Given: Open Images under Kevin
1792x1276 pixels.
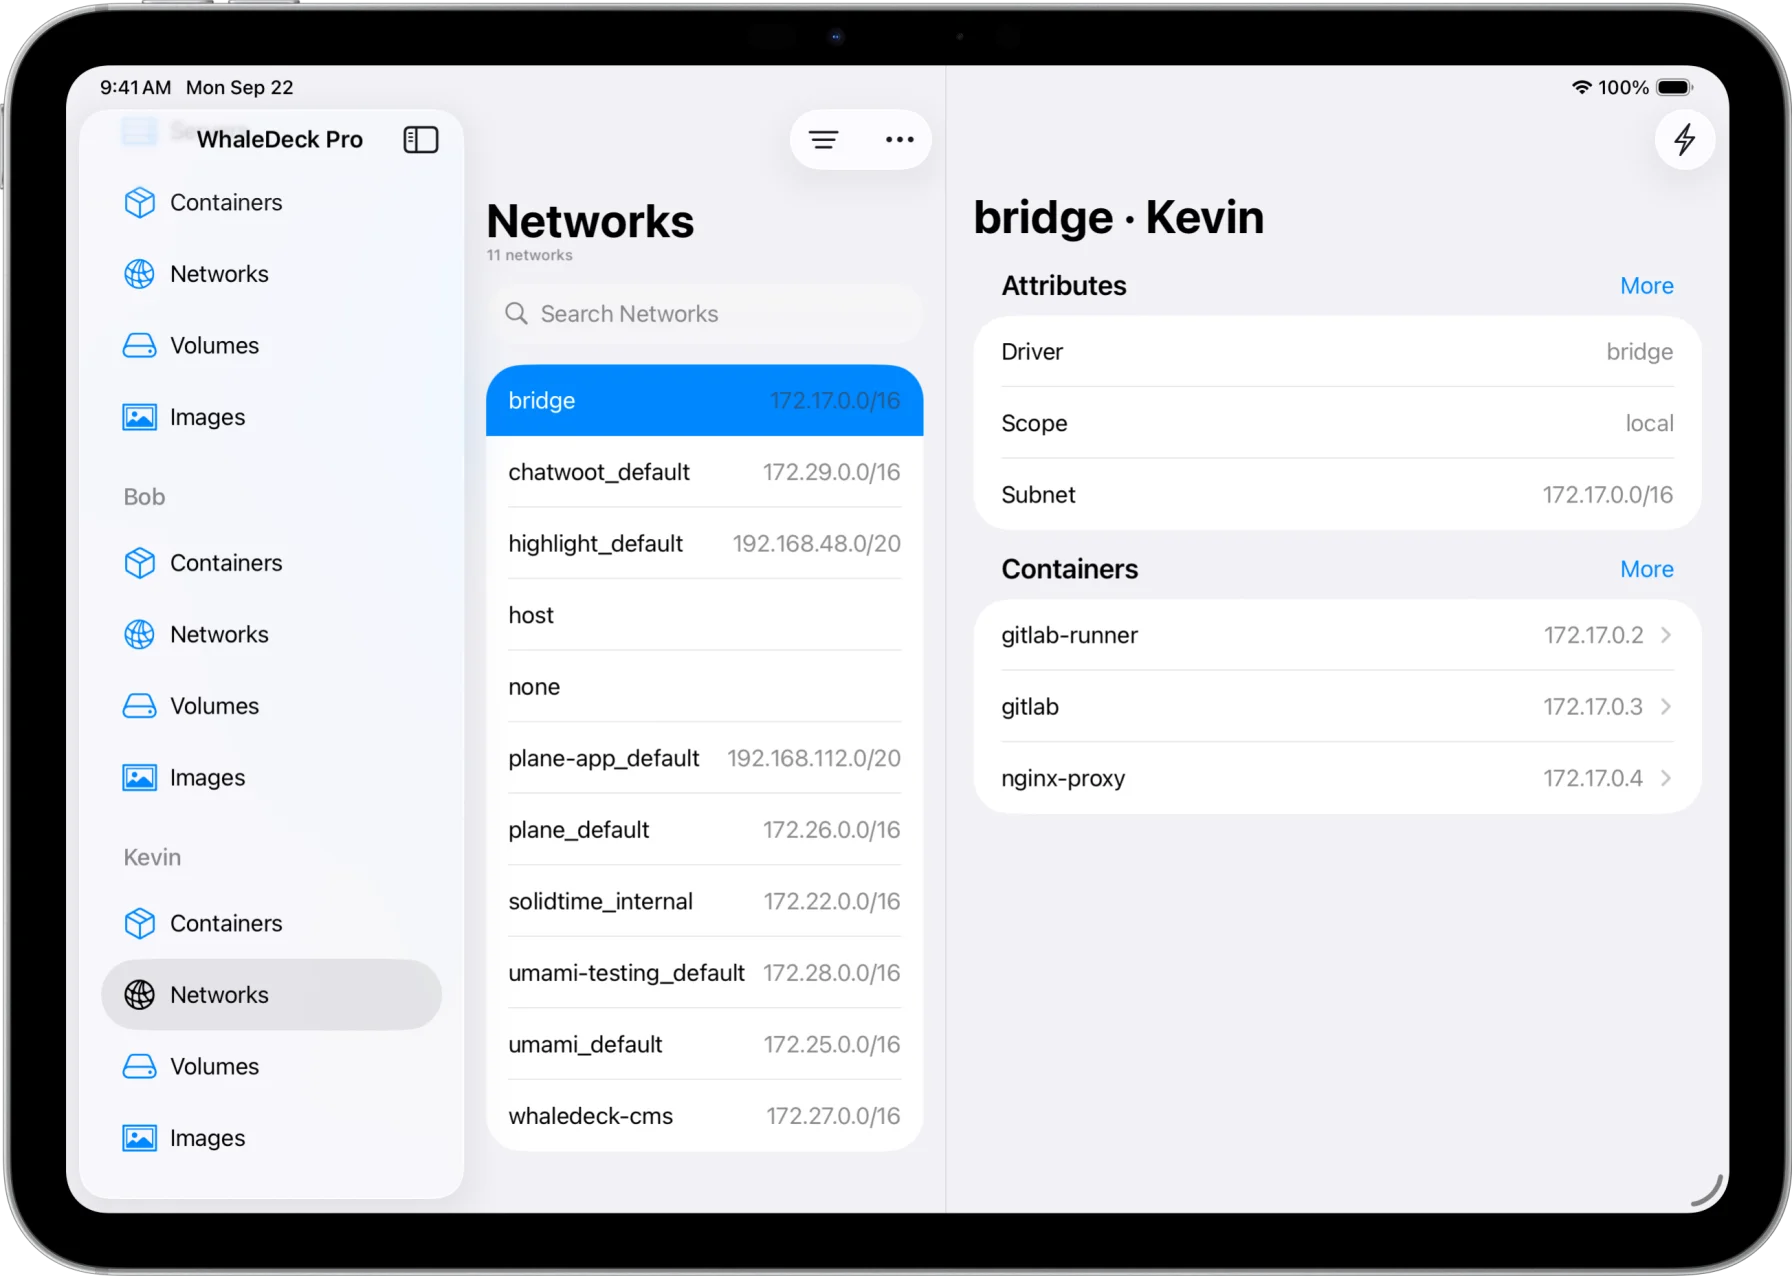Looking at the screenshot, I should click(x=208, y=1137).
